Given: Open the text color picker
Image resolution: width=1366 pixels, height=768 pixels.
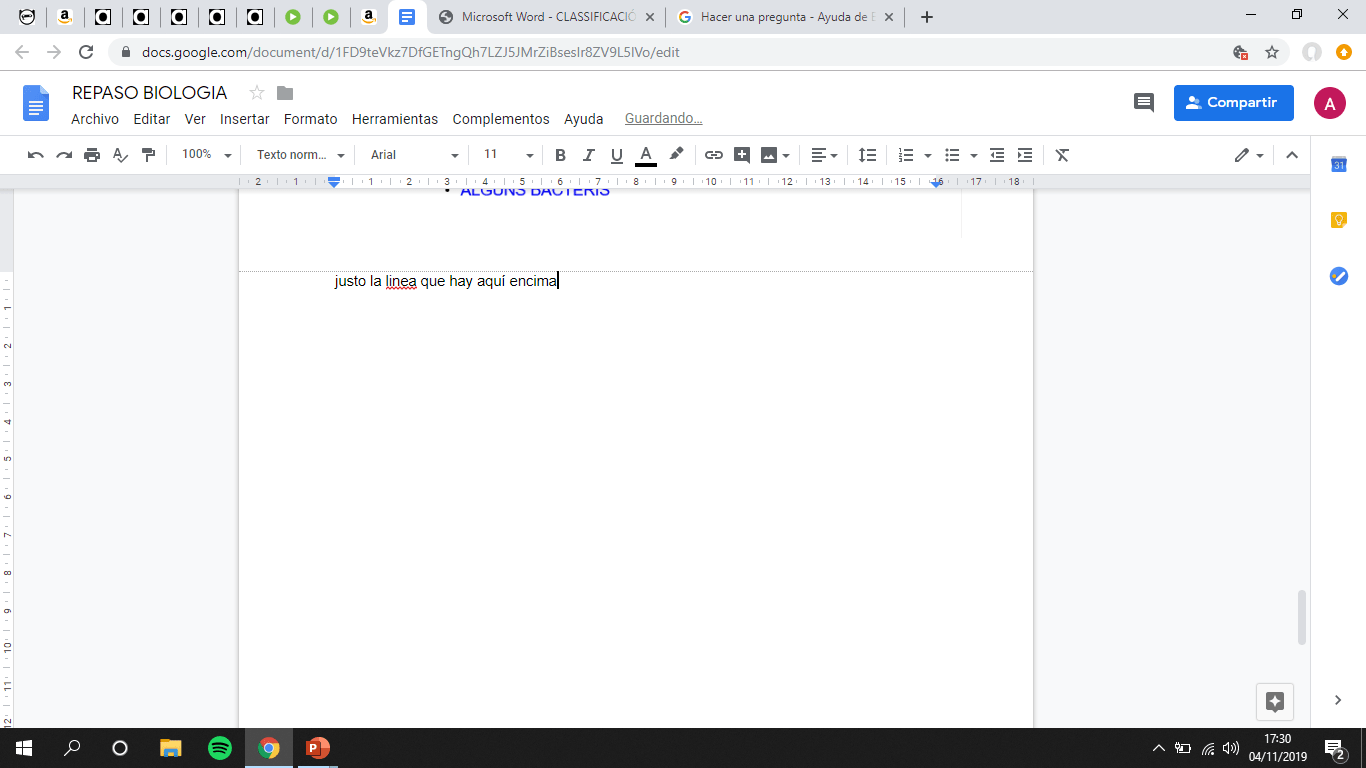Looking at the screenshot, I should coord(646,155).
